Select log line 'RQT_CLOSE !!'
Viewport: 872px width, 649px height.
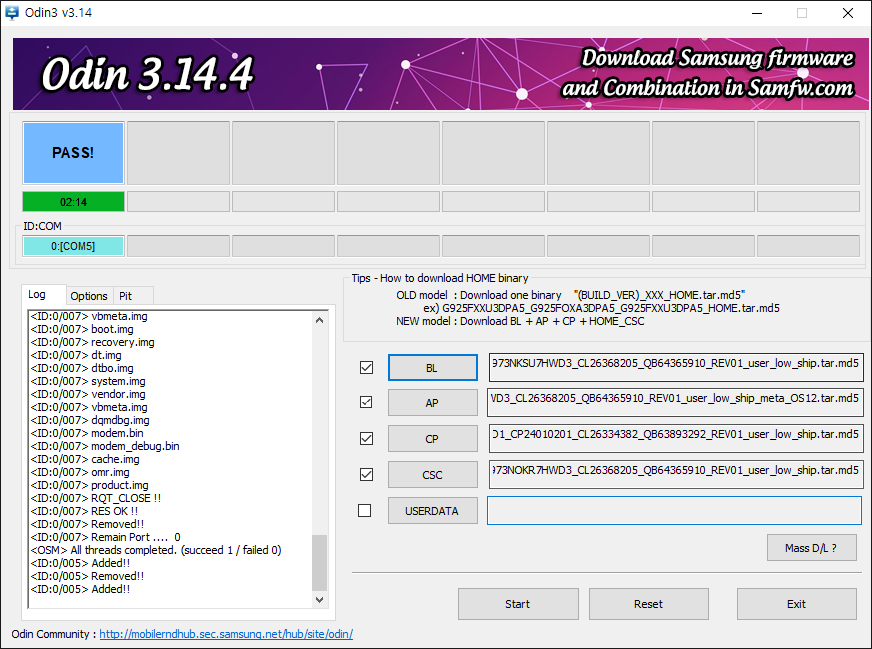click(96, 498)
